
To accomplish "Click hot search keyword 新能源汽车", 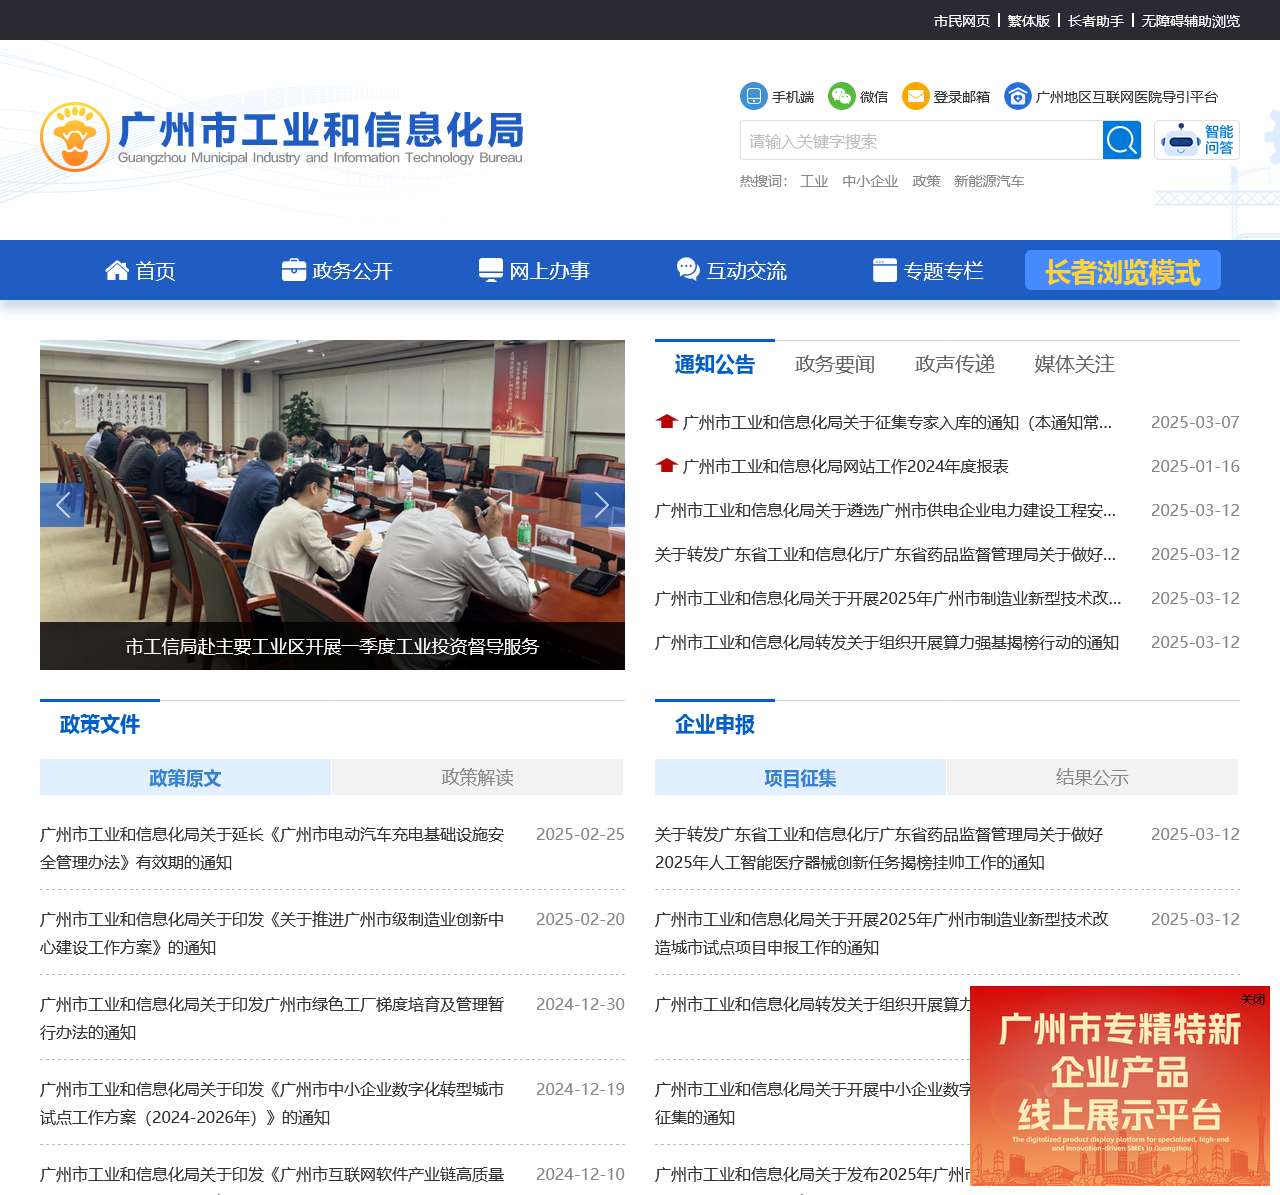I will click(989, 181).
